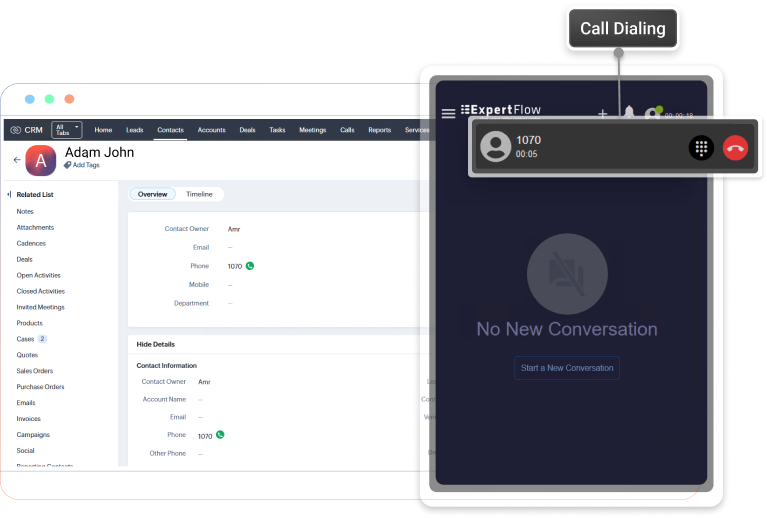The height and width of the screenshot is (518, 767).
Task: Open the Leads tab
Action: click(x=135, y=130)
